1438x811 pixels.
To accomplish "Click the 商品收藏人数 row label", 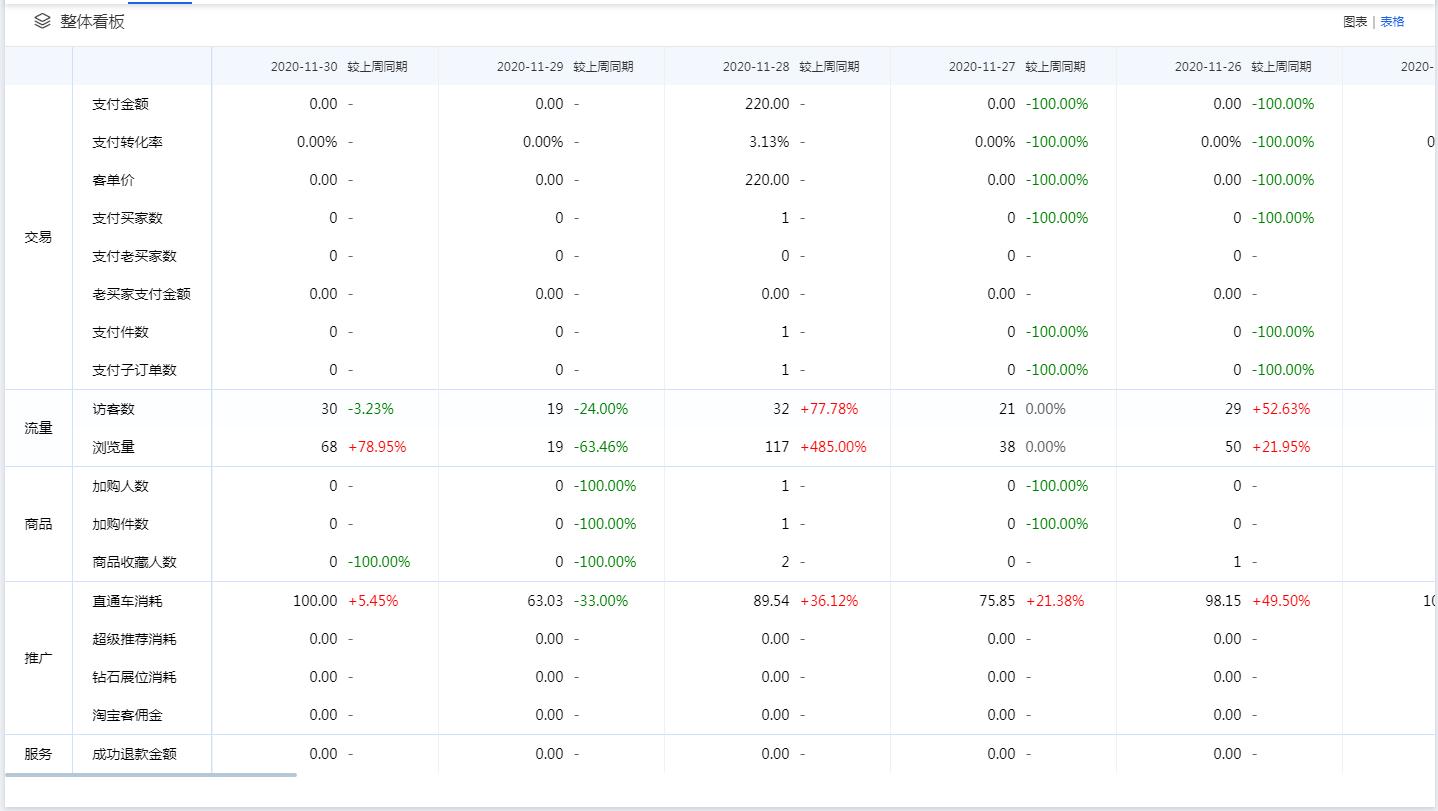I will pyautogui.click(x=134, y=562).
